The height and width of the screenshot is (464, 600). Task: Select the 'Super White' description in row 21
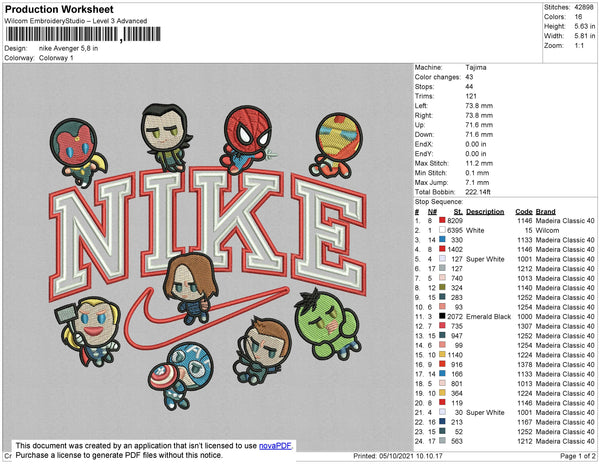click(485, 412)
